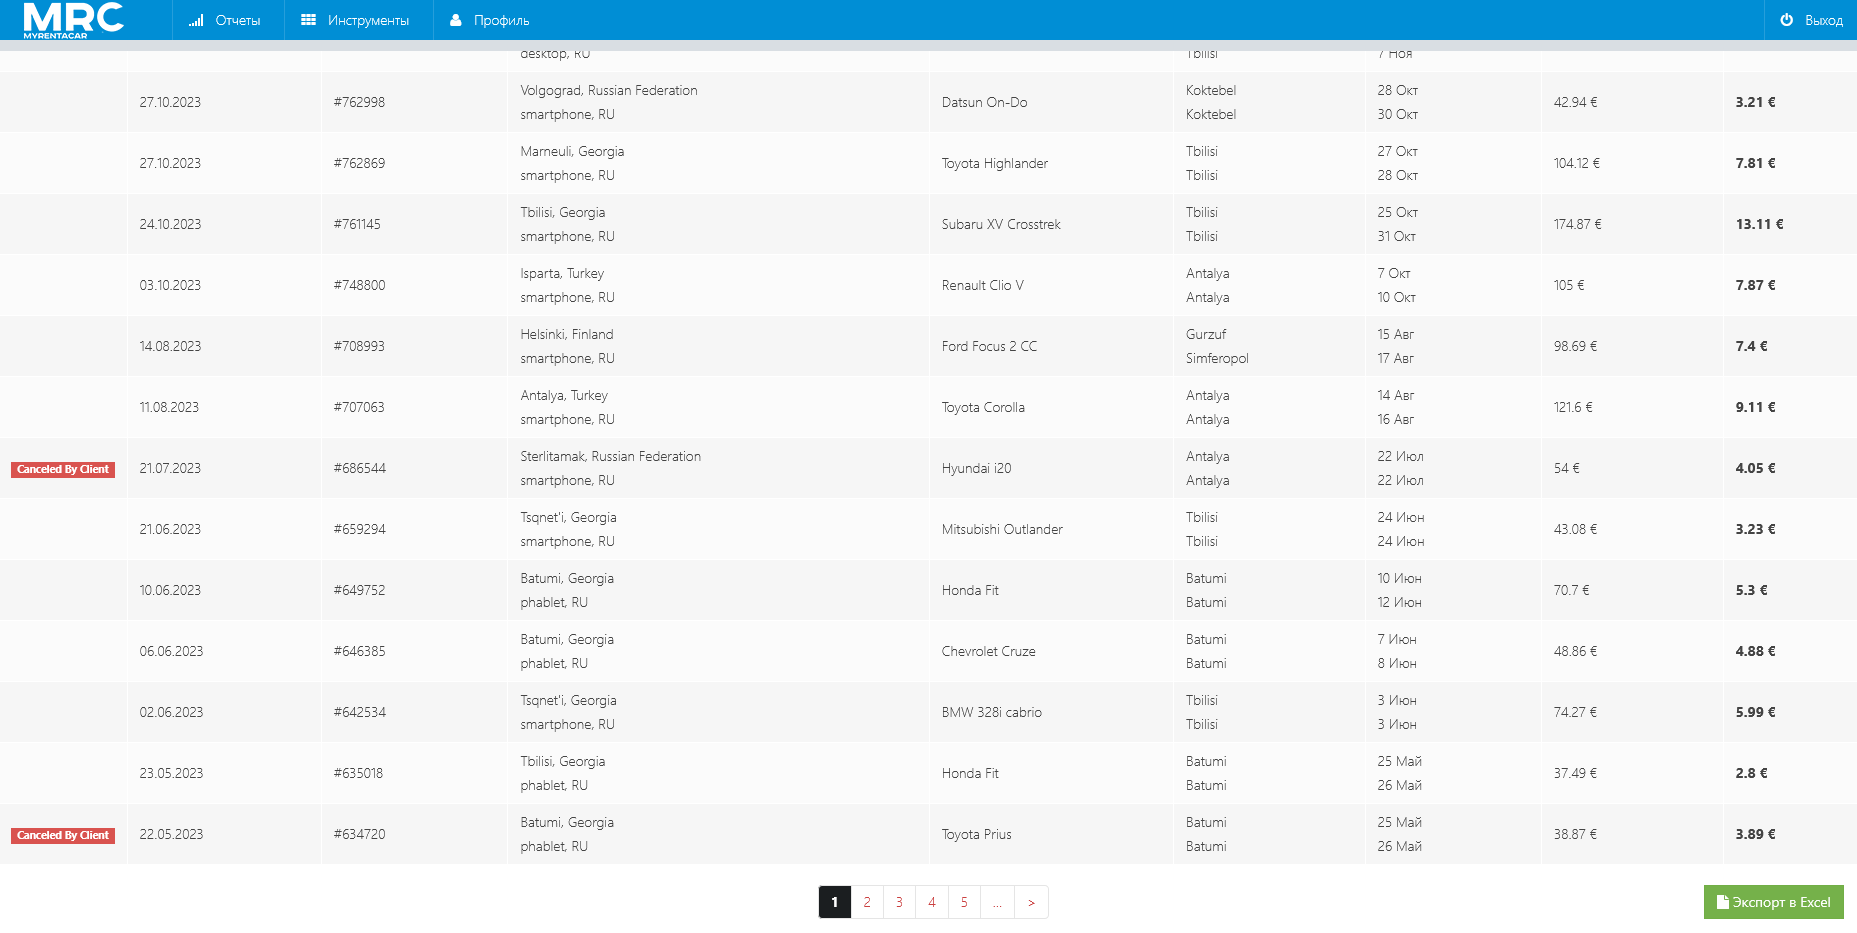
Task: Click Sterlitamak, Russian Federation location text
Action: point(611,456)
